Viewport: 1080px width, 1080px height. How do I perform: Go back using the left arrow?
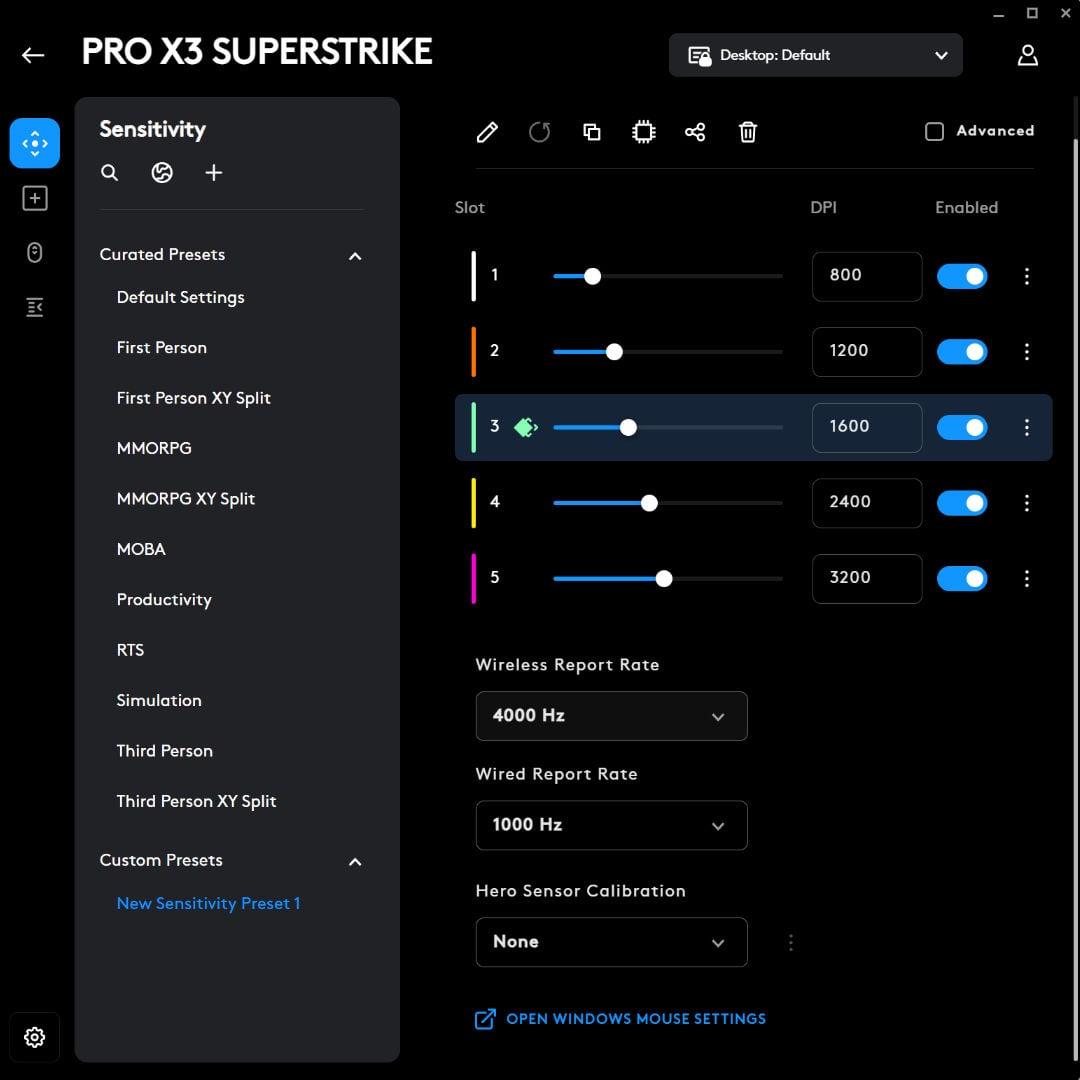tap(32, 55)
